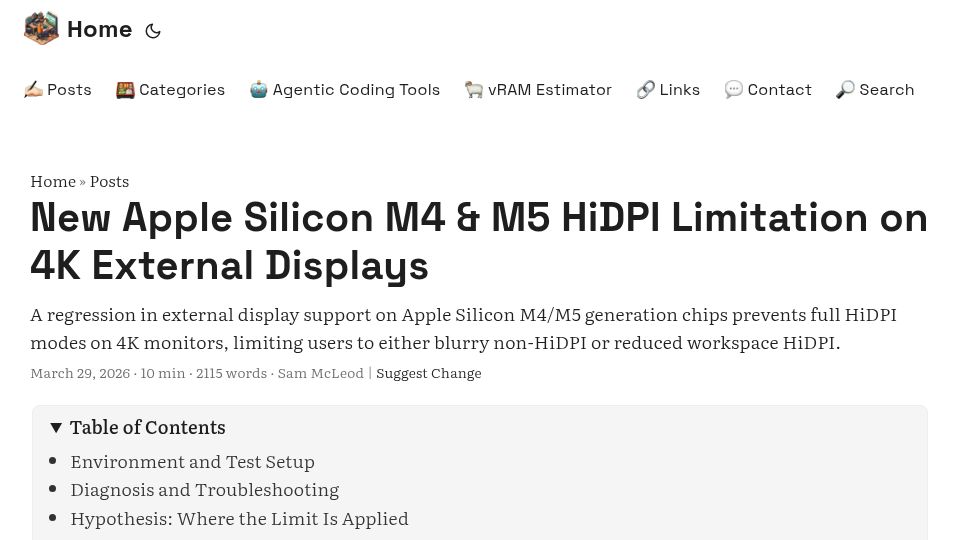Collapse the Table of Contents triangle
960x540 pixels.
click(x=56, y=427)
